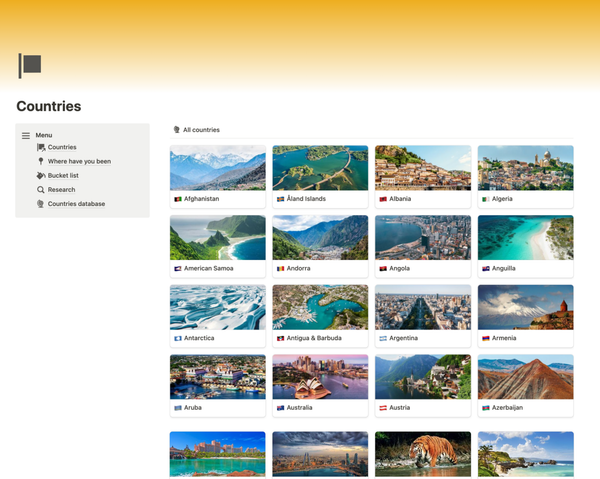This screenshot has width=600, height=479.
Task: Click the Algeria flag icon
Action: 486,199
